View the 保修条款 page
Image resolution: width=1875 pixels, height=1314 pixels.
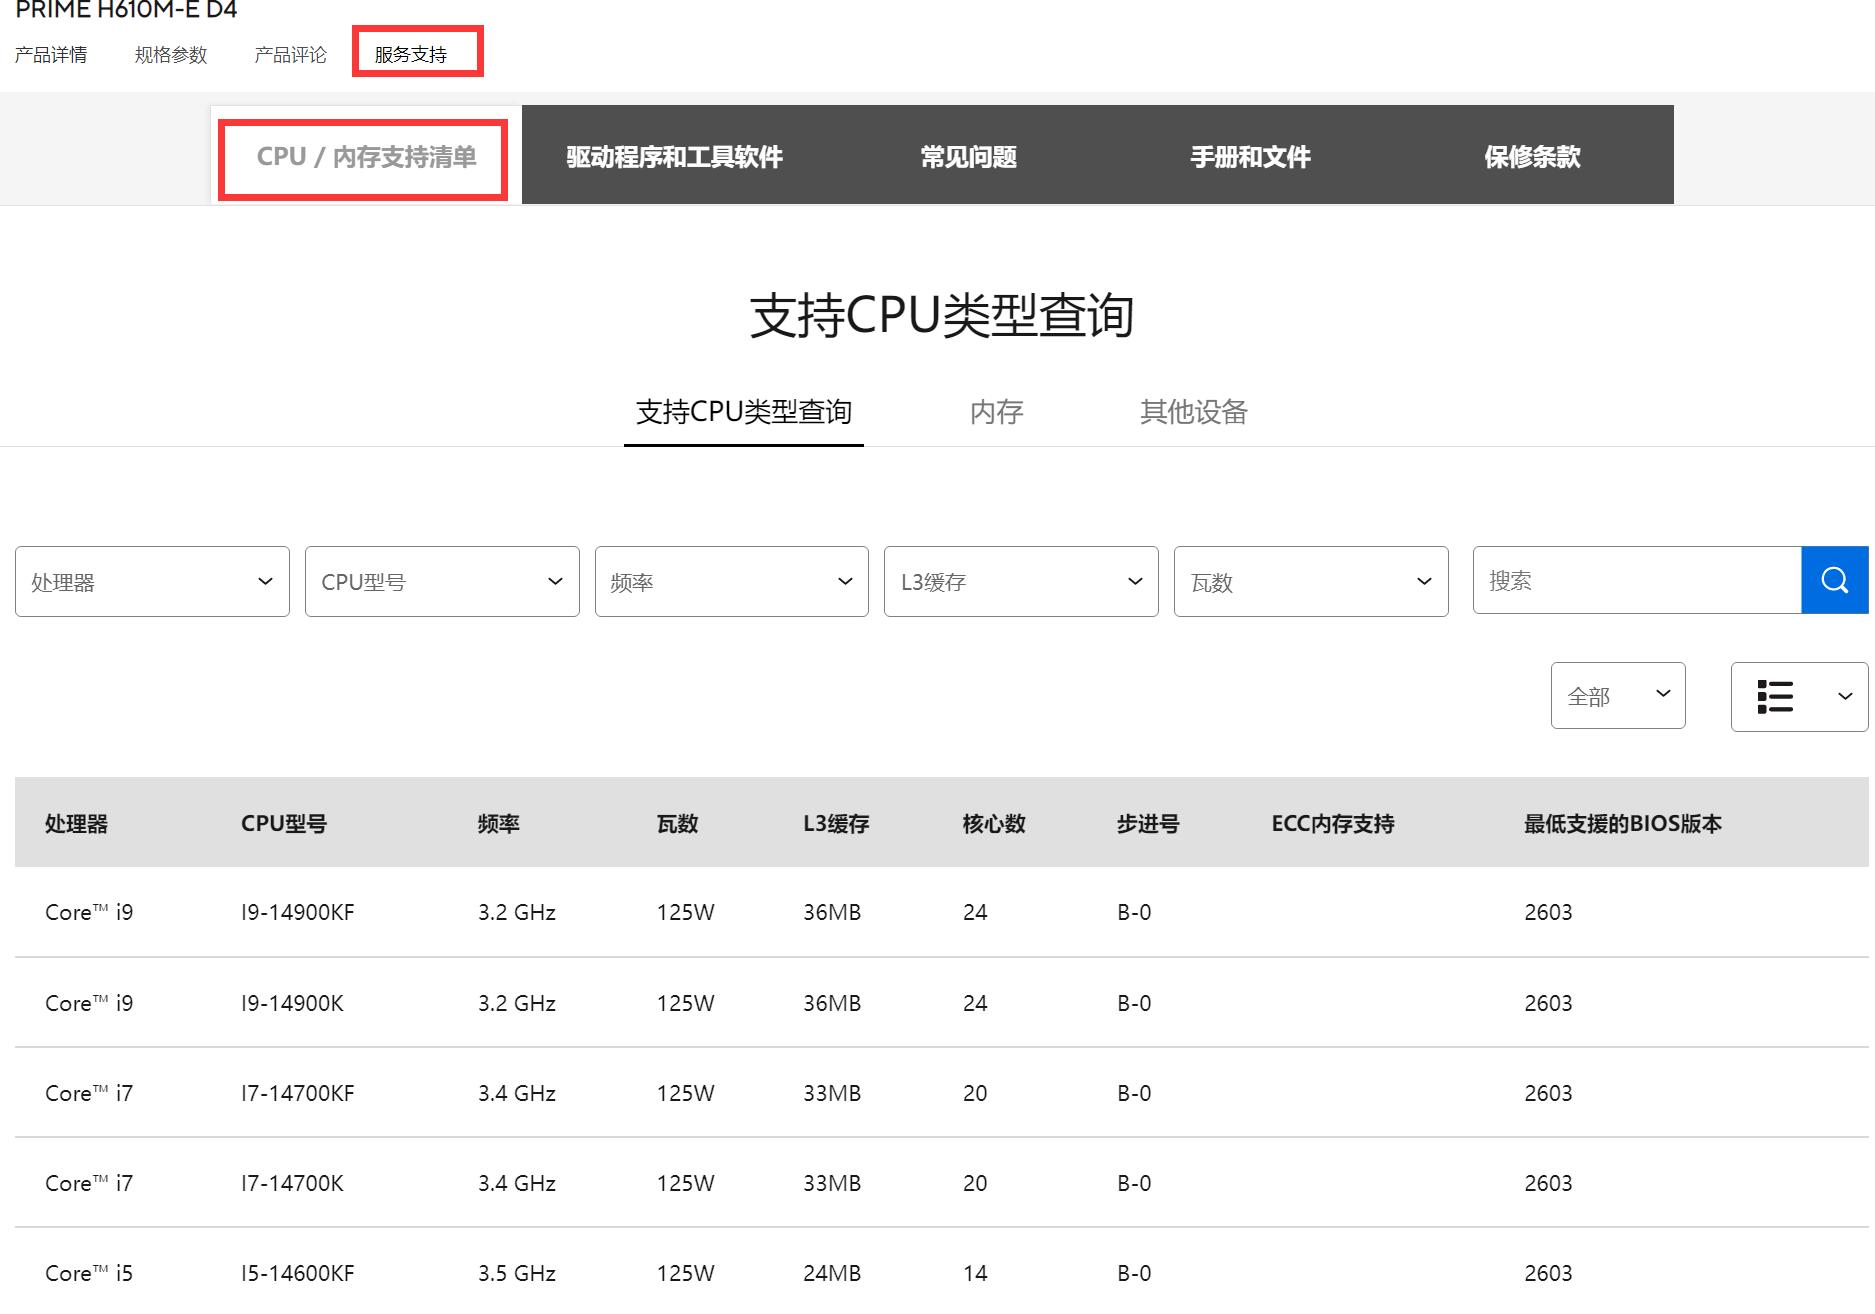[1532, 156]
